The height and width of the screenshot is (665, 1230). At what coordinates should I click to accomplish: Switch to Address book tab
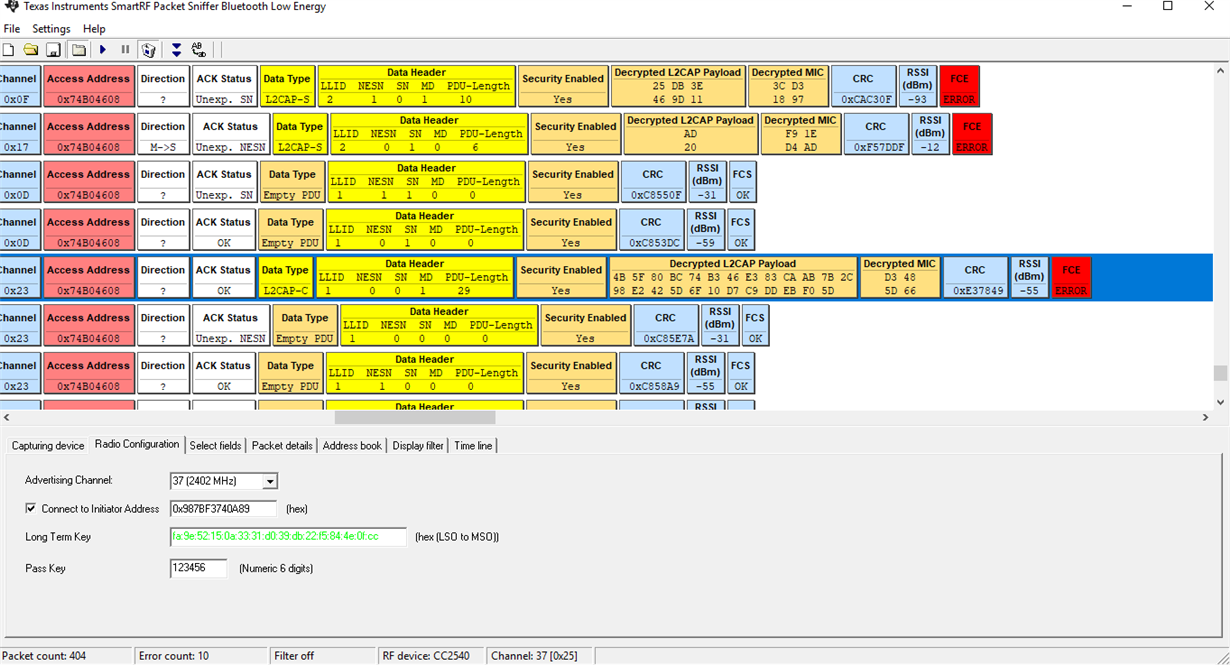(352, 446)
